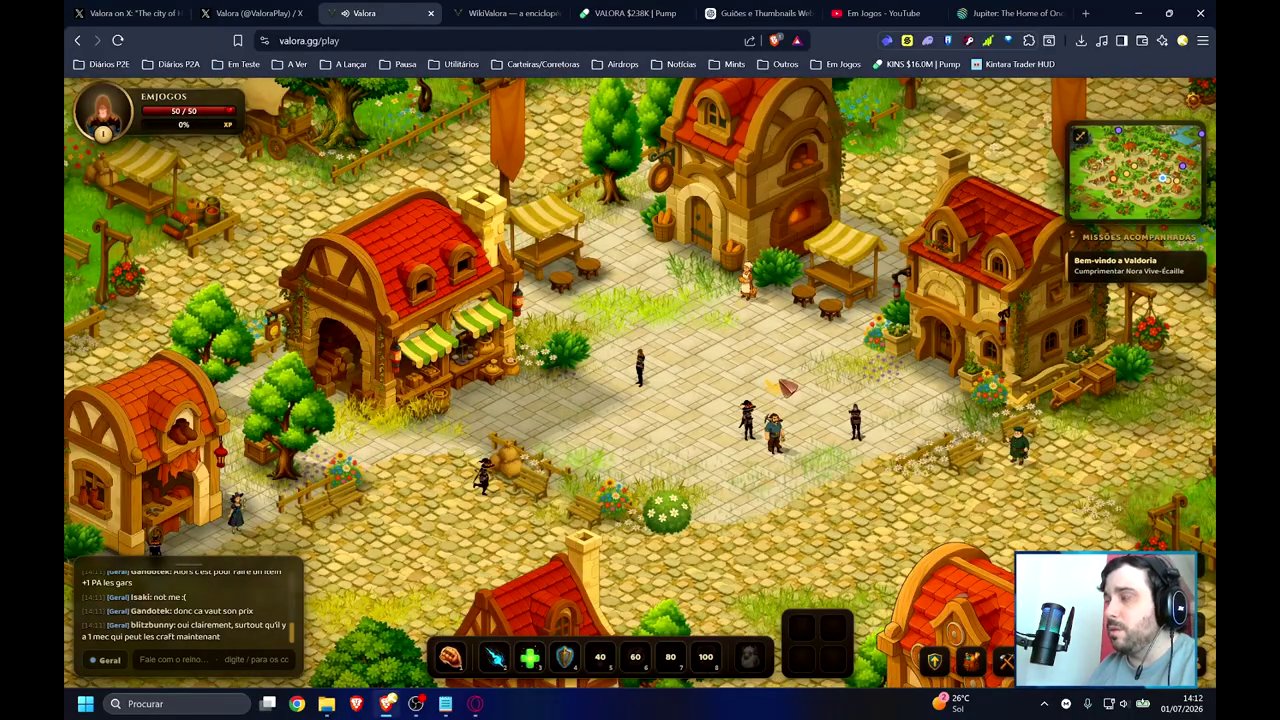Click the Procurar taskbar search box

point(177,704)
